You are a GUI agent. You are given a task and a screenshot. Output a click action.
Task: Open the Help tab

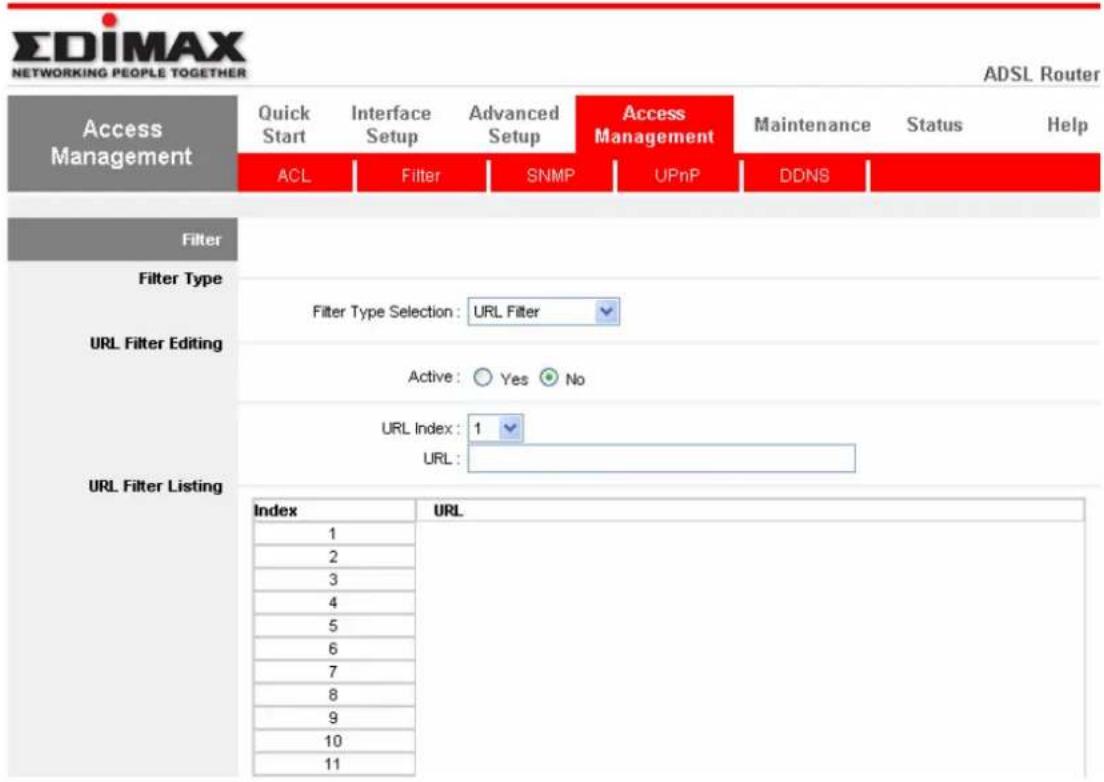1067,125
